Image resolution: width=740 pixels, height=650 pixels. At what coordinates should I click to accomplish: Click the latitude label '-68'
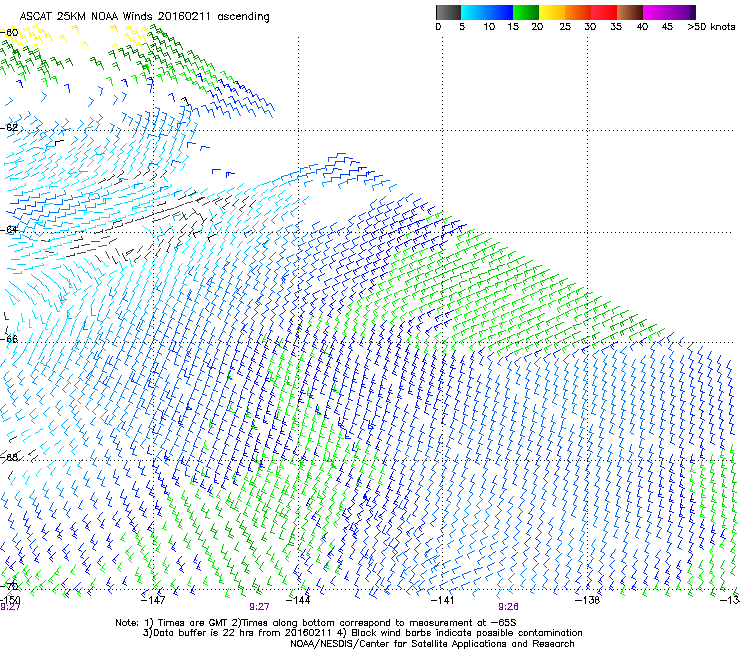pos(9,457)
